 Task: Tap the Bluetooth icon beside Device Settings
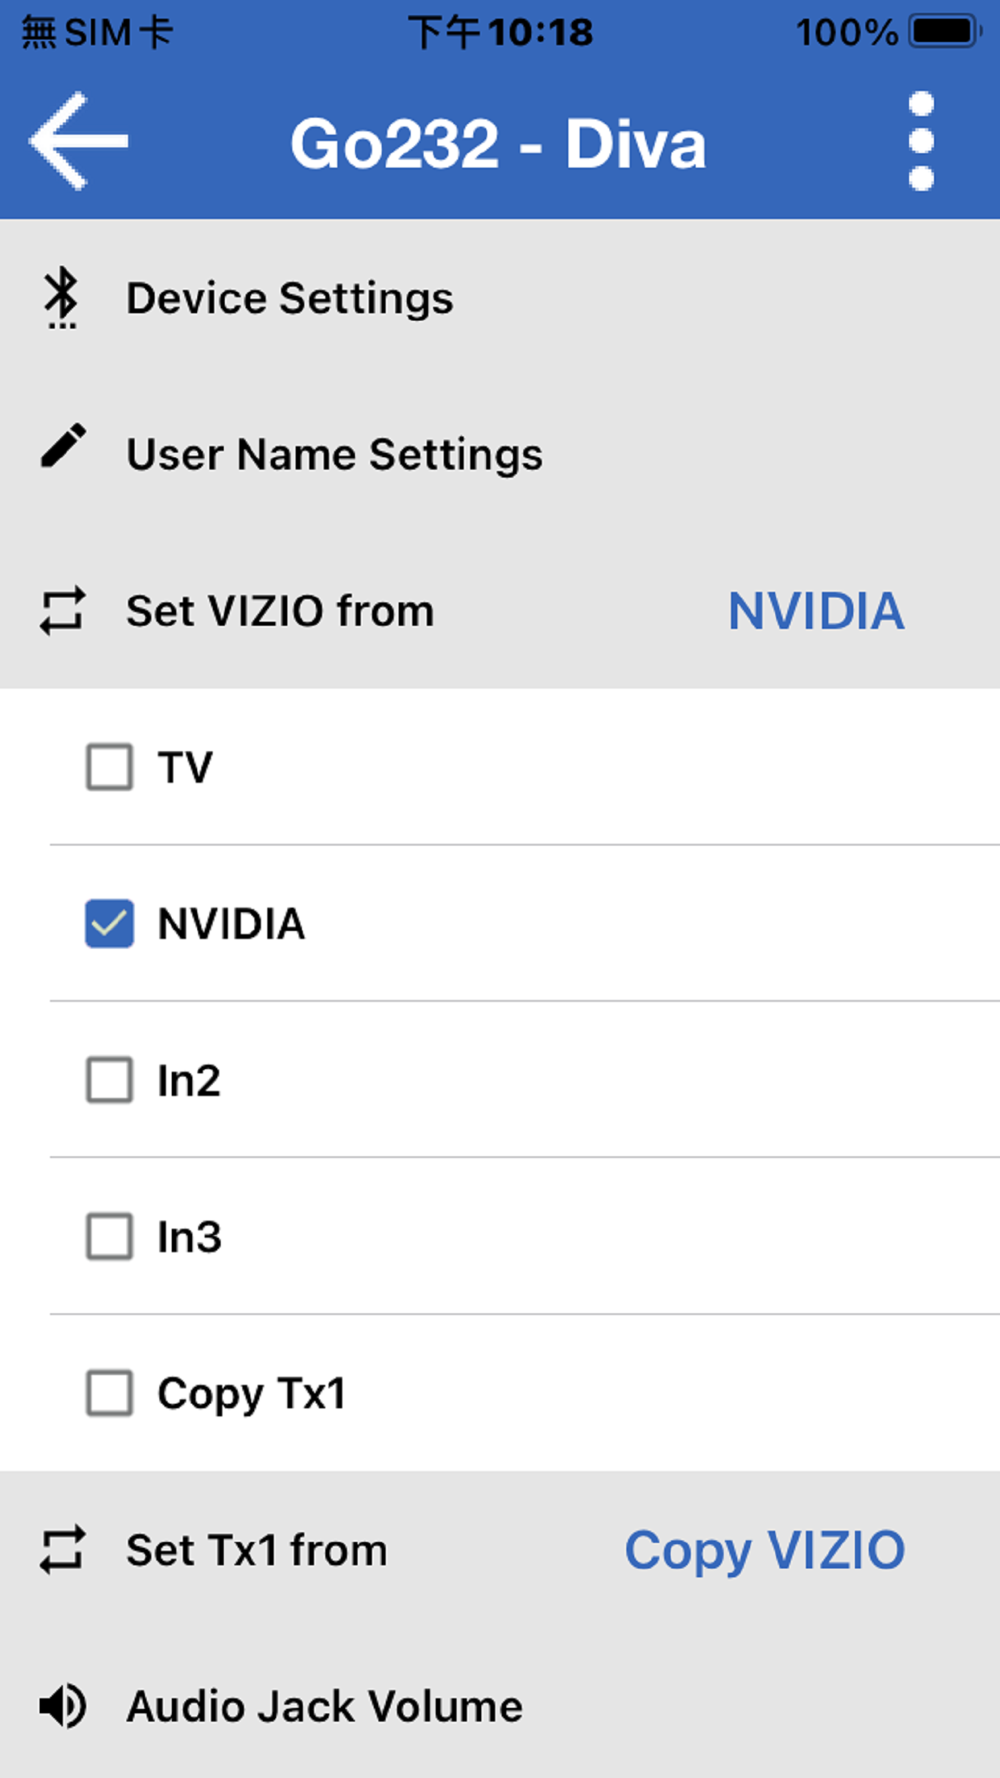62,298
